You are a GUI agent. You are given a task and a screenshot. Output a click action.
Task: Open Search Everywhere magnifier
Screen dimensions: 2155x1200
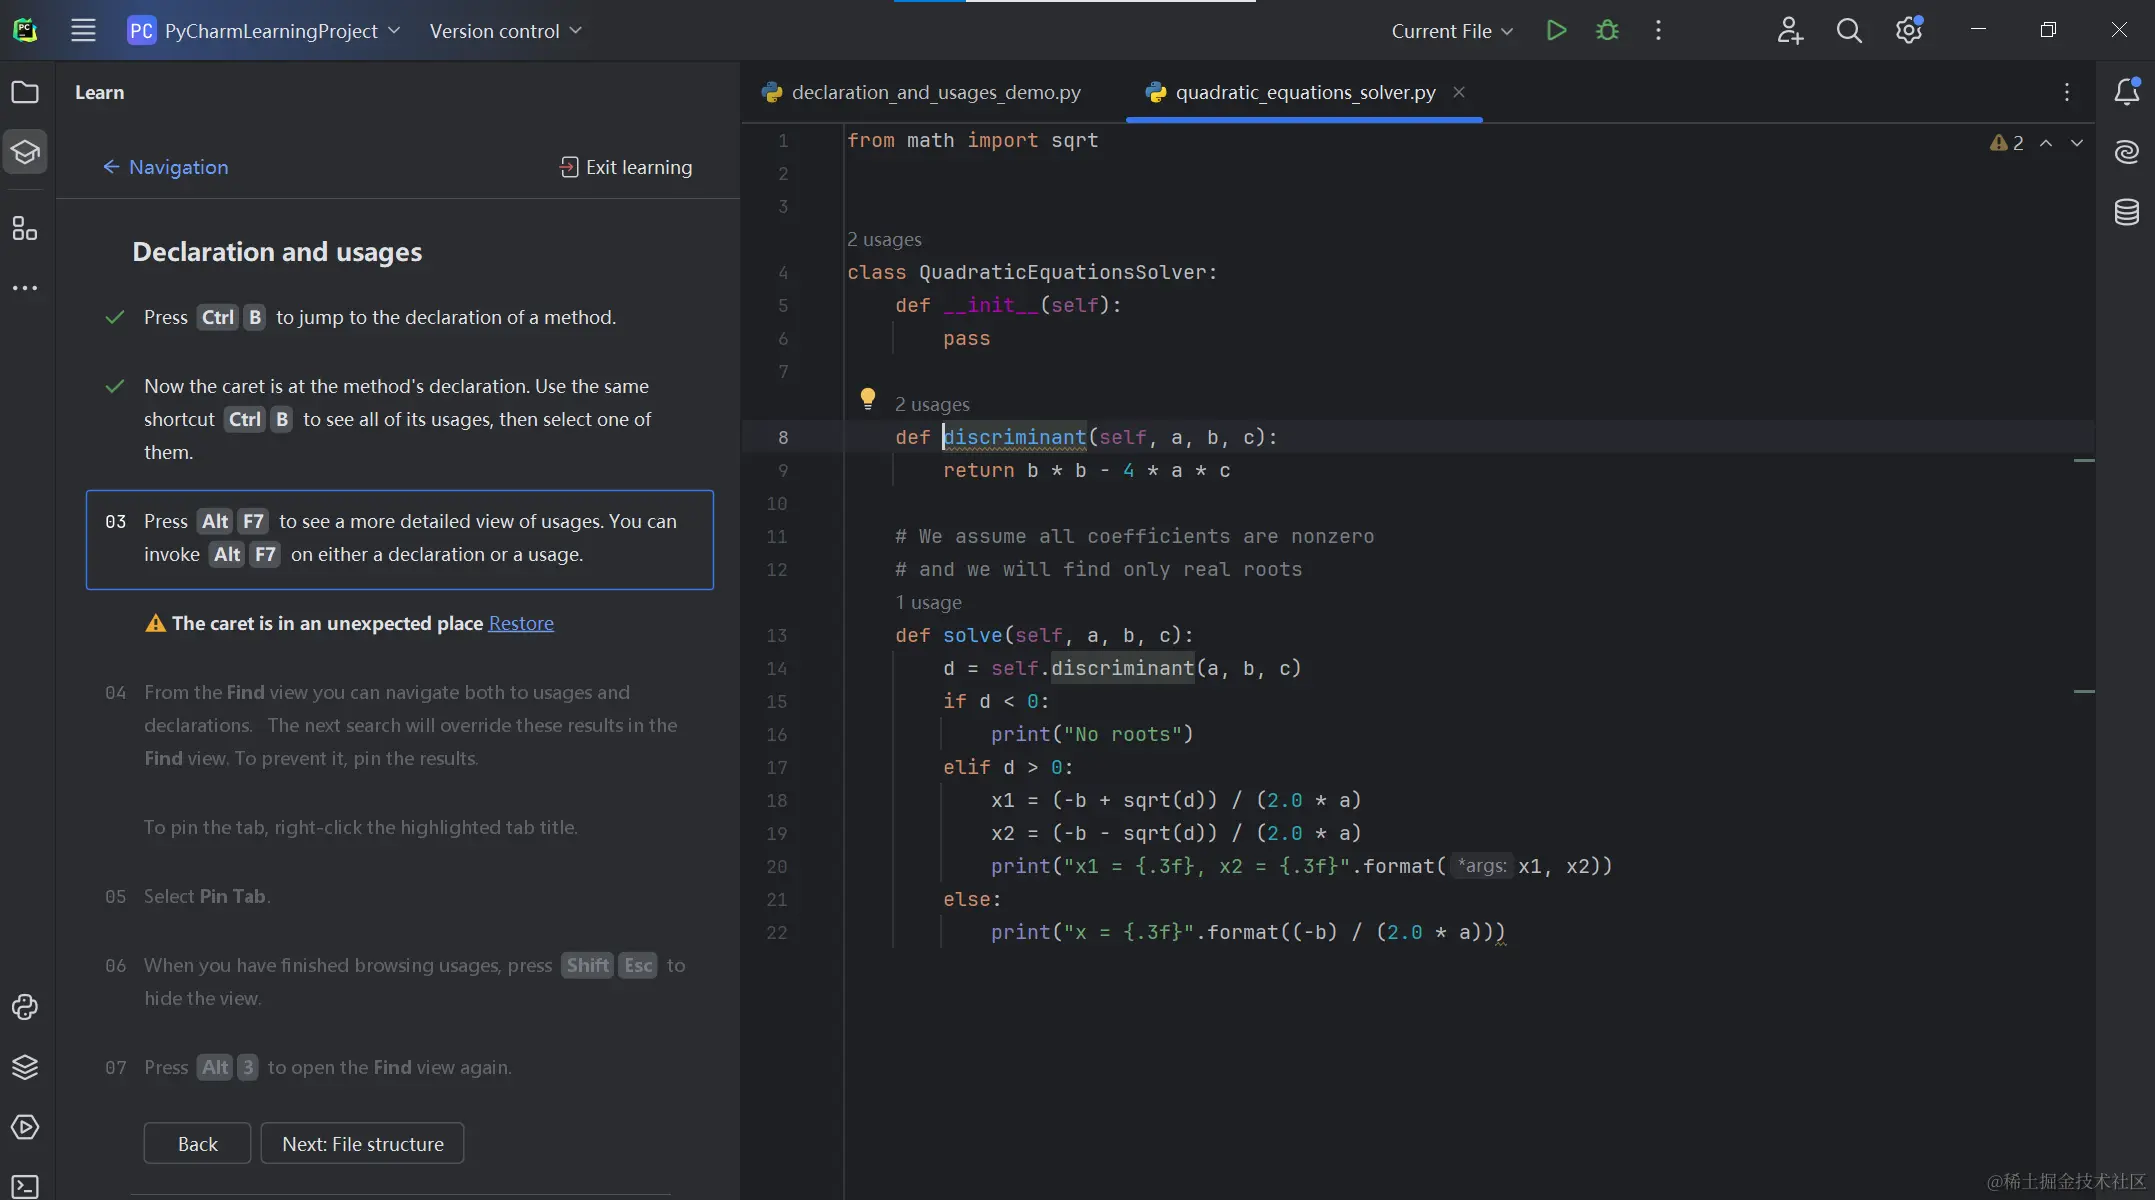[1849, 30]
